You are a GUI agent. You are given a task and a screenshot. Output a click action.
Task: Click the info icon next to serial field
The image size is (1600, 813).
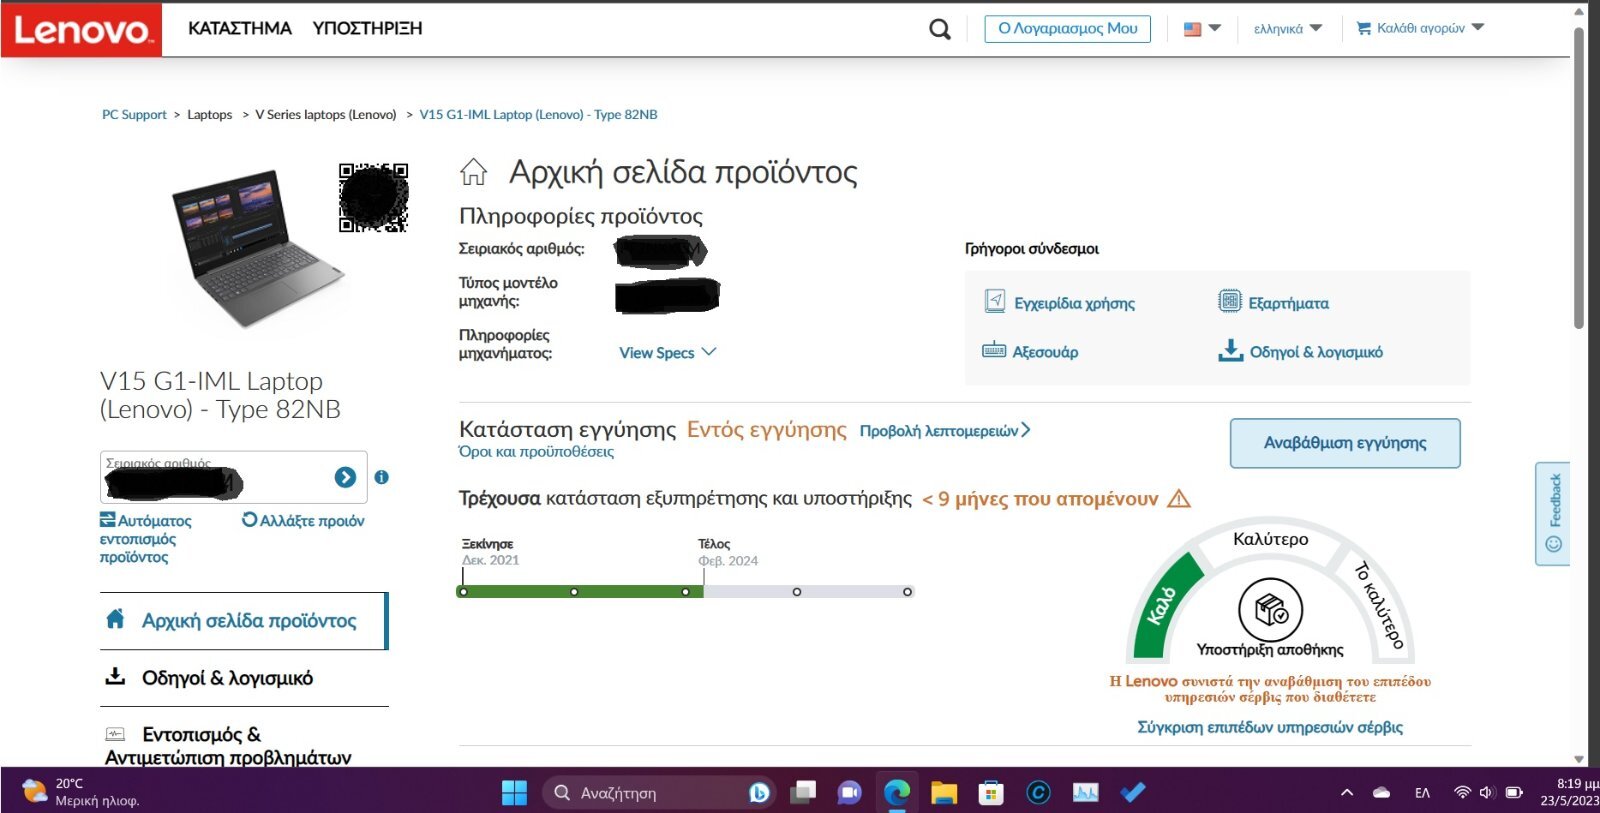(382, 478)
